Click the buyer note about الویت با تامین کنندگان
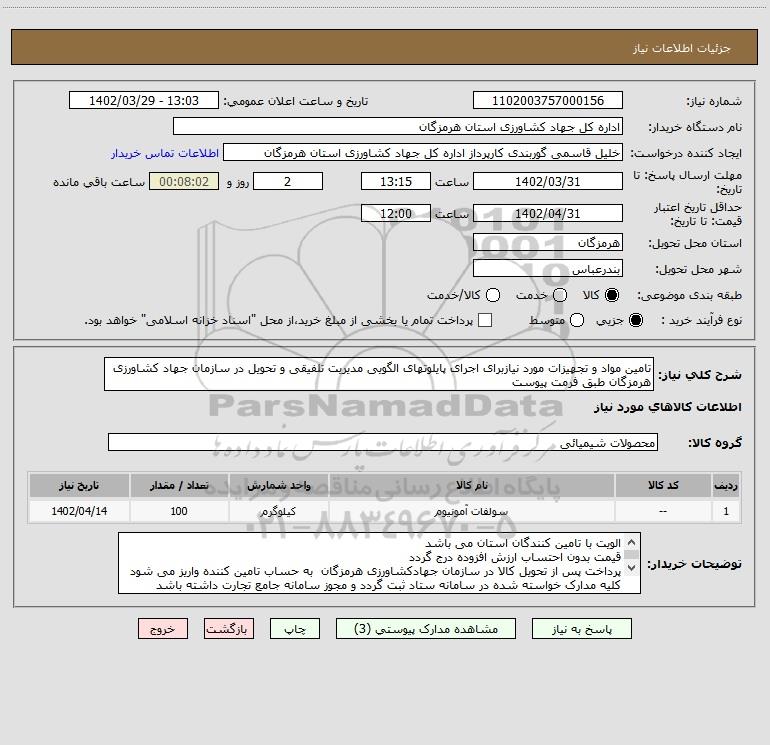 [x=523, y=543]
